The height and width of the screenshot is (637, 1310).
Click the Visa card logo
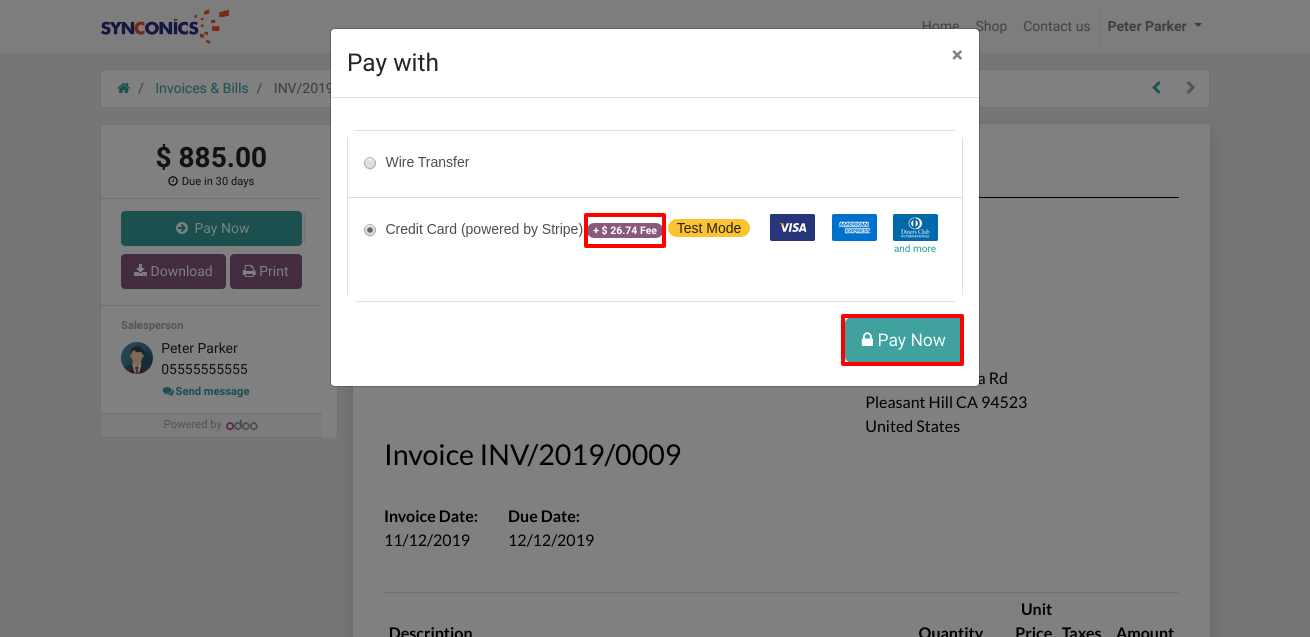792,227
